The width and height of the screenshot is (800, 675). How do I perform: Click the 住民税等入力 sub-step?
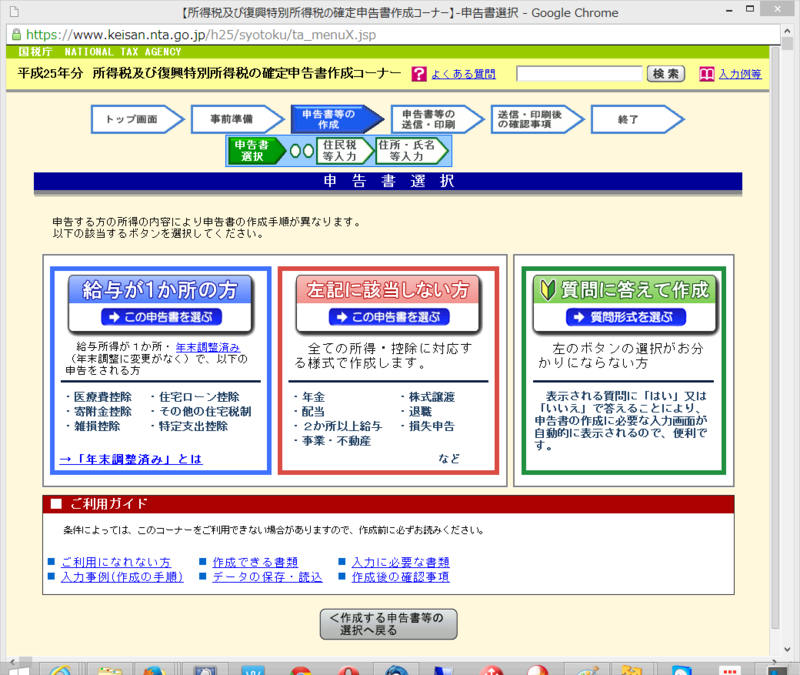tap(345, 151)
